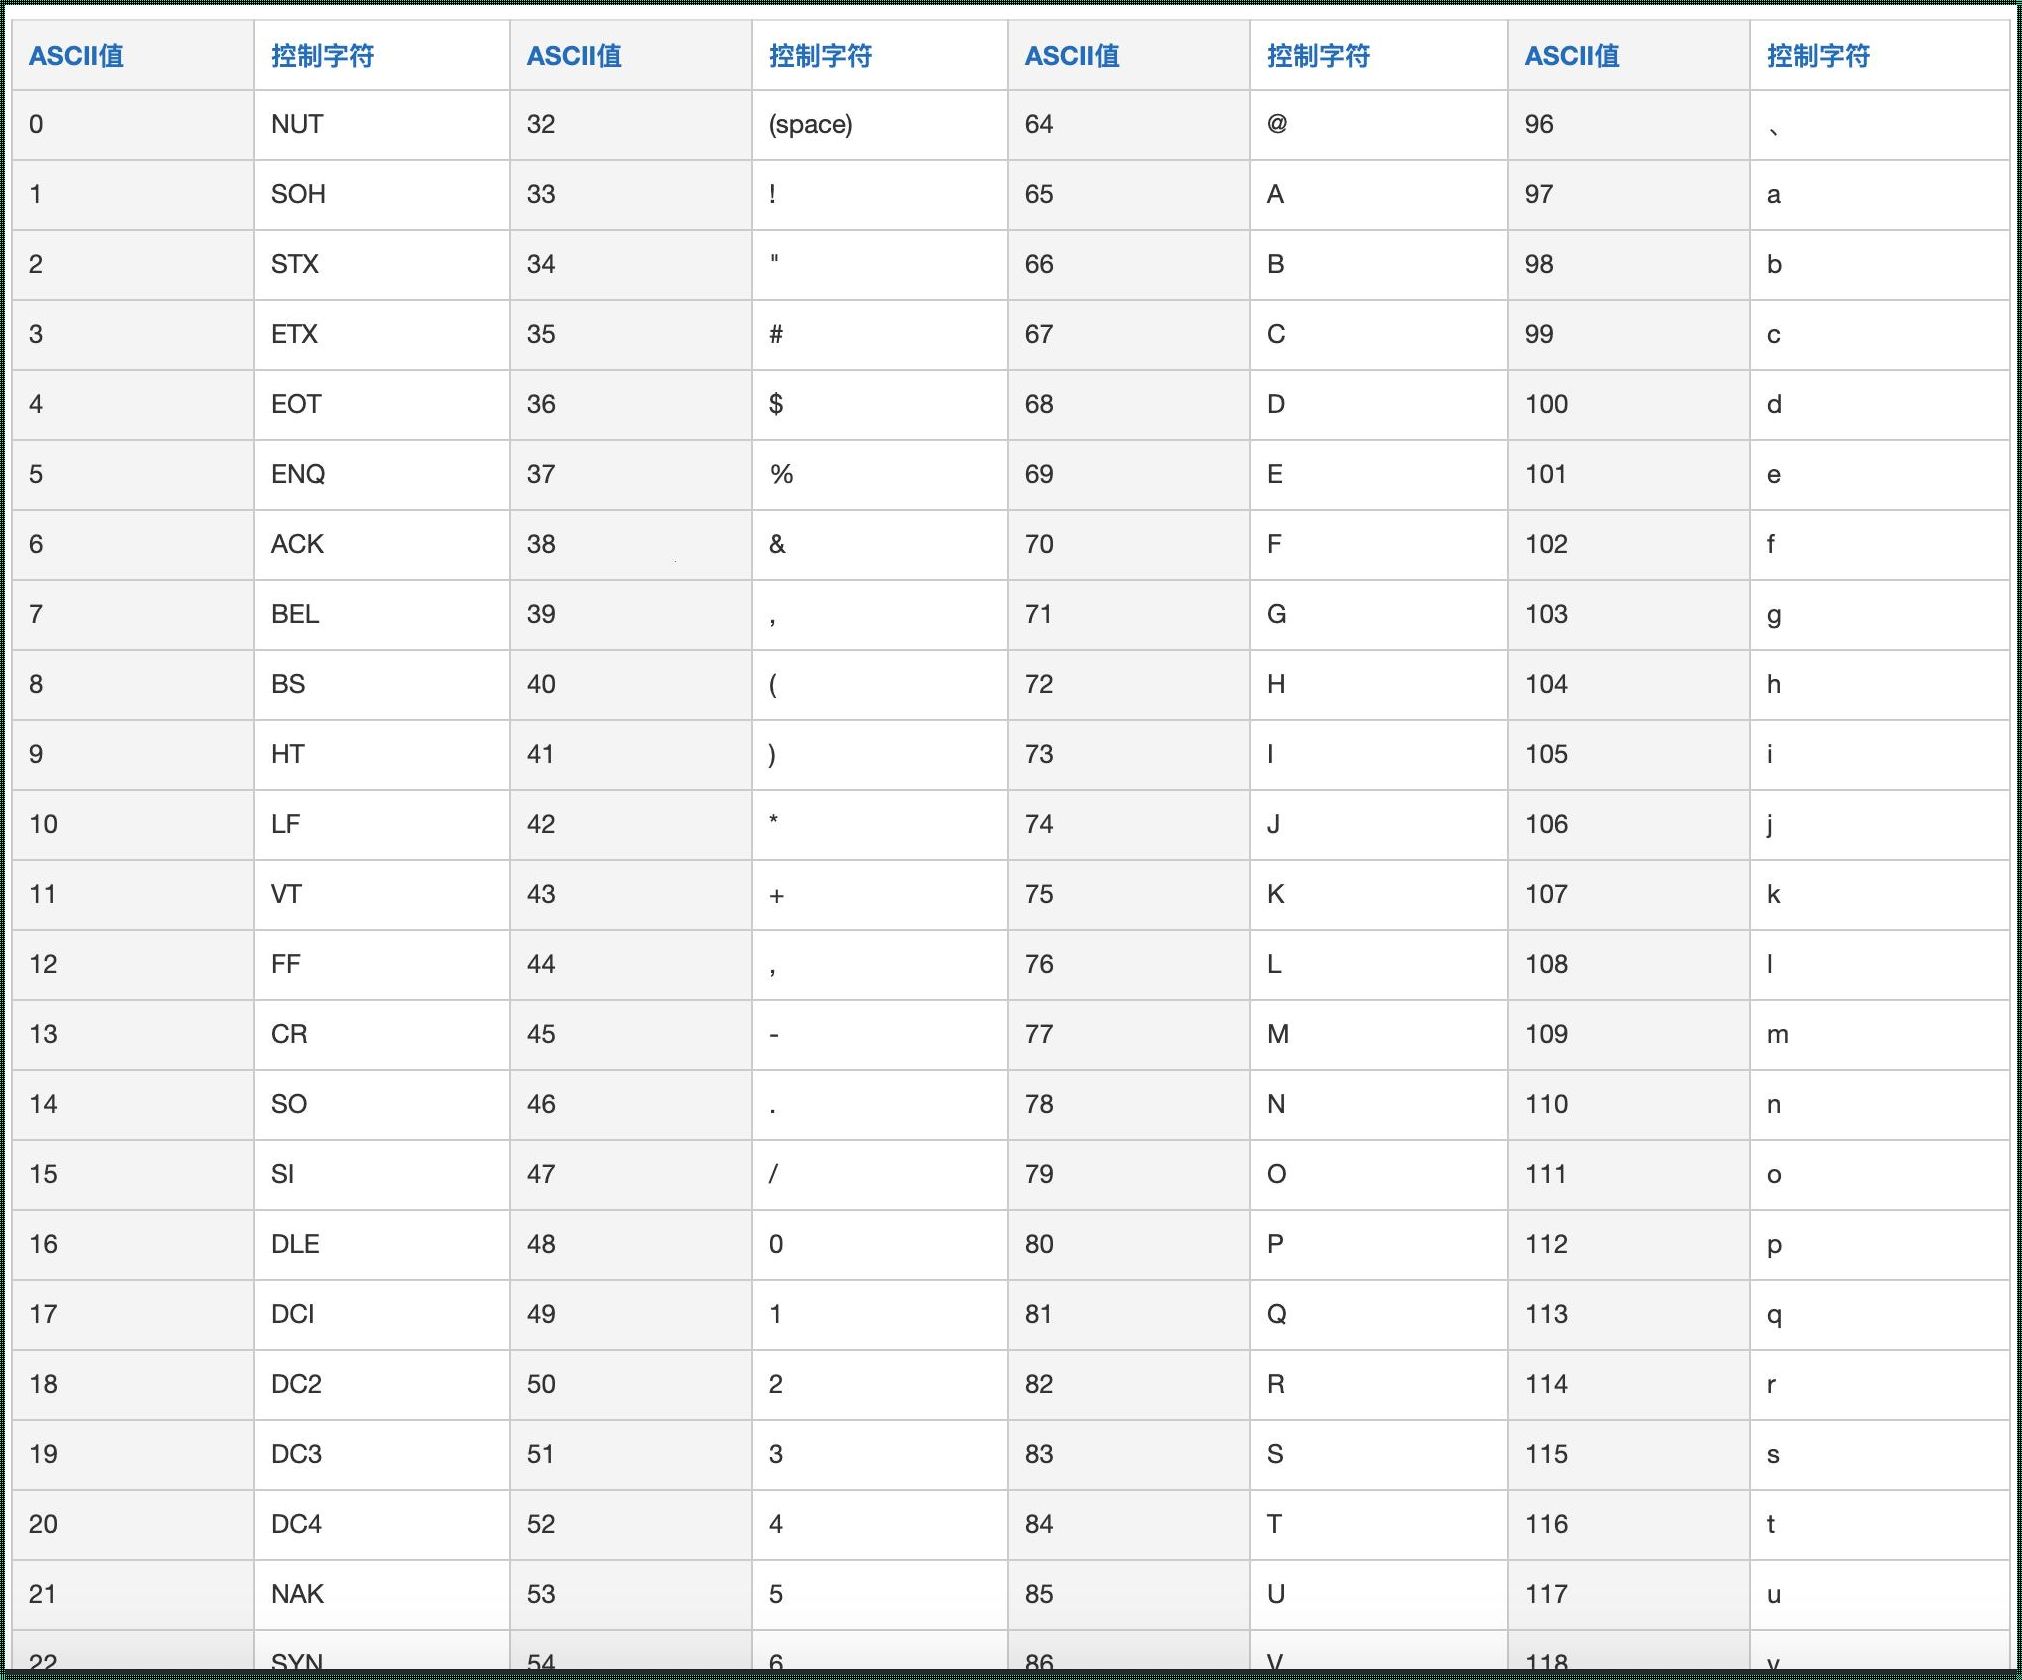Click lowercase e character cell

click(1880, 475)
